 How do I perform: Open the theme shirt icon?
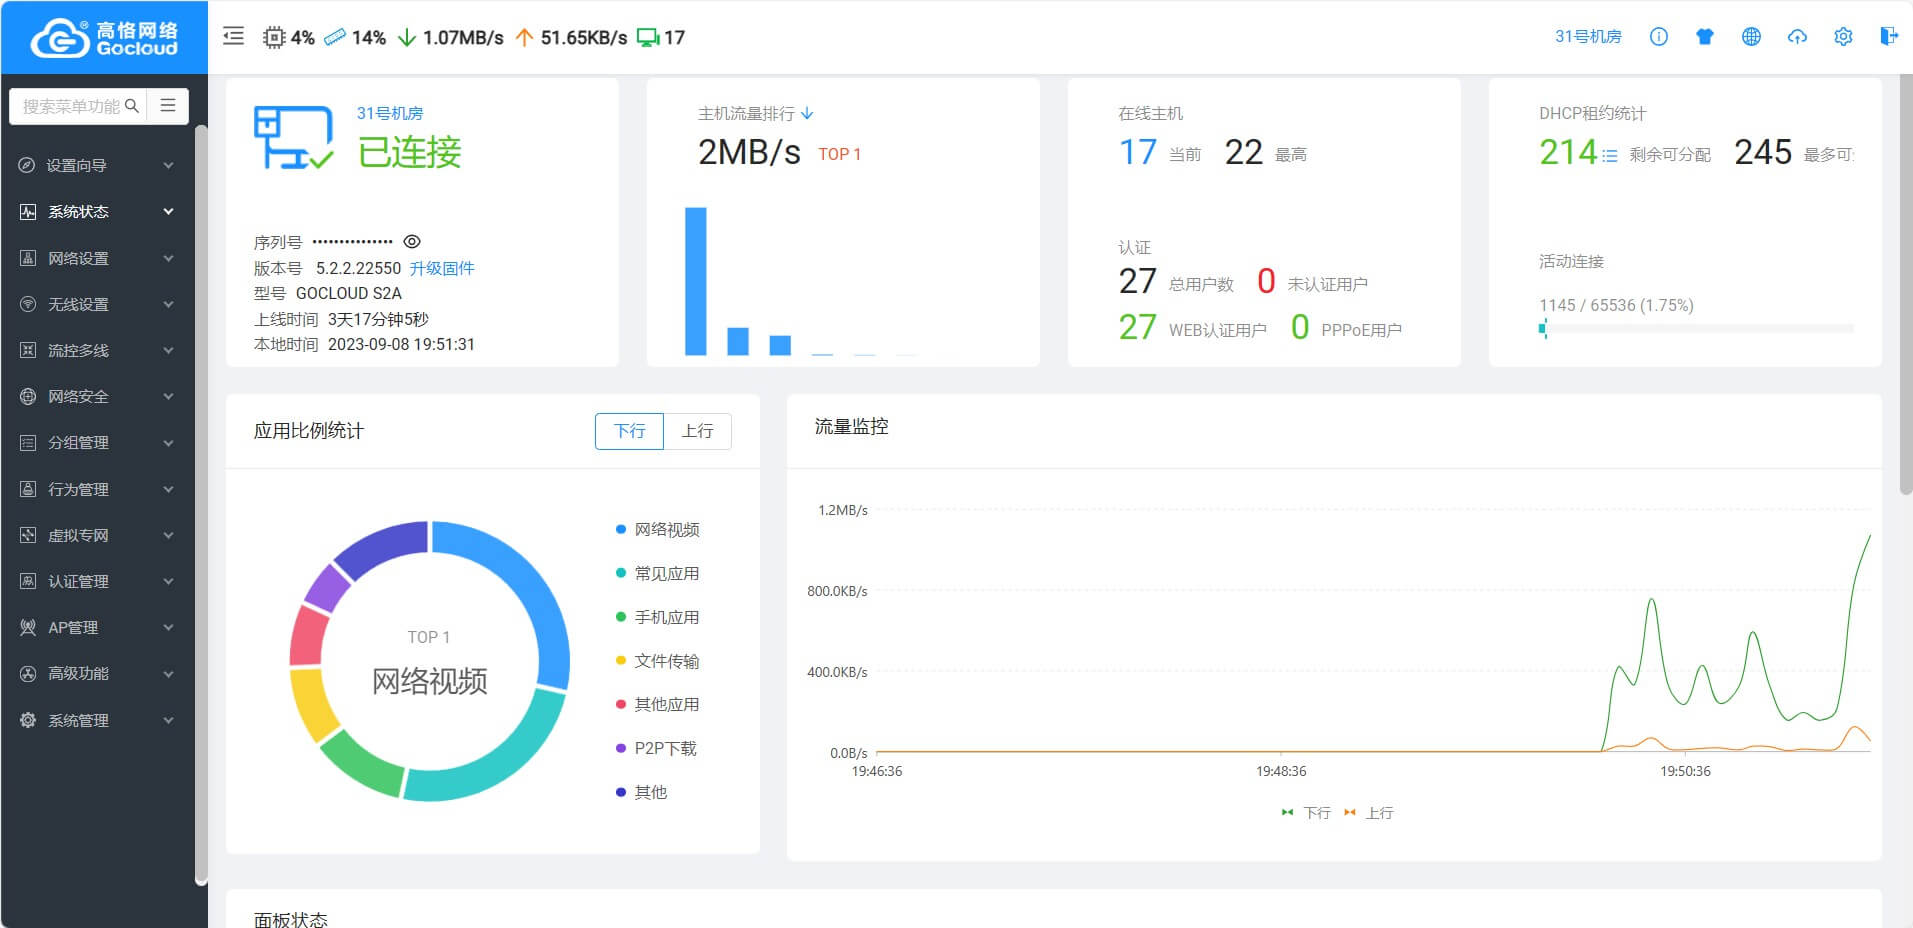pos(1705,37)
